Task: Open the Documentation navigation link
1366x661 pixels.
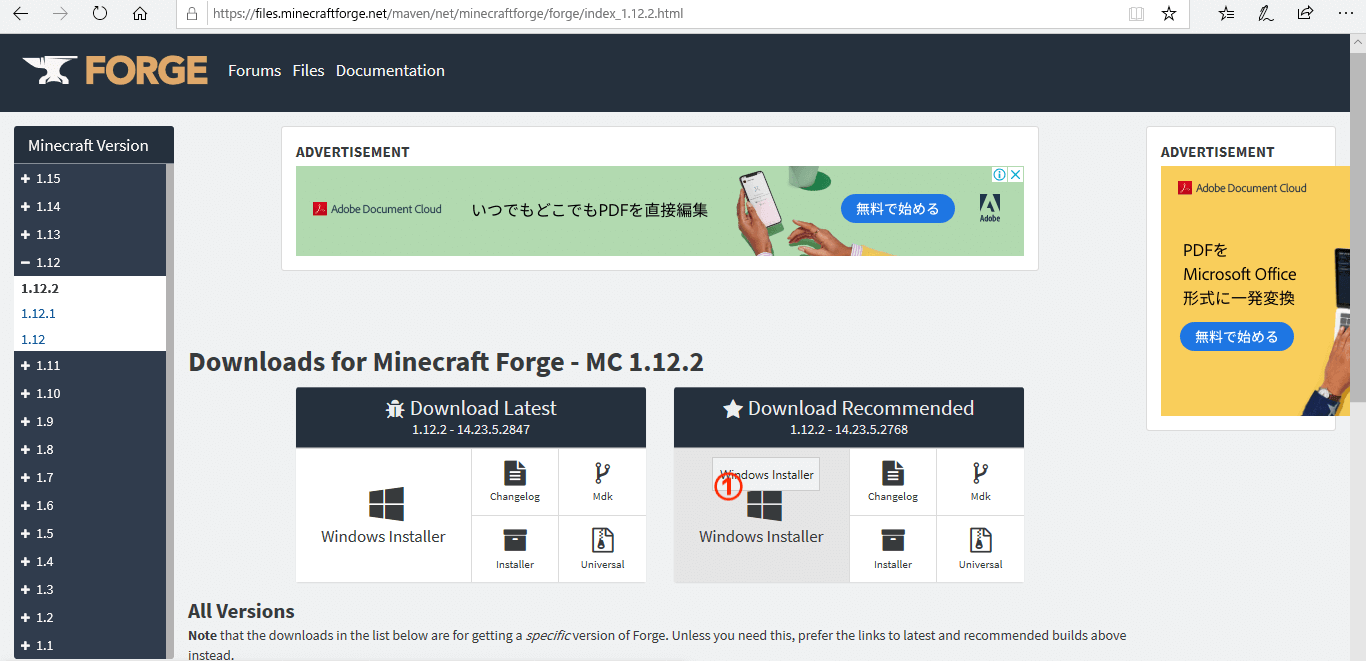Action: 390,70
